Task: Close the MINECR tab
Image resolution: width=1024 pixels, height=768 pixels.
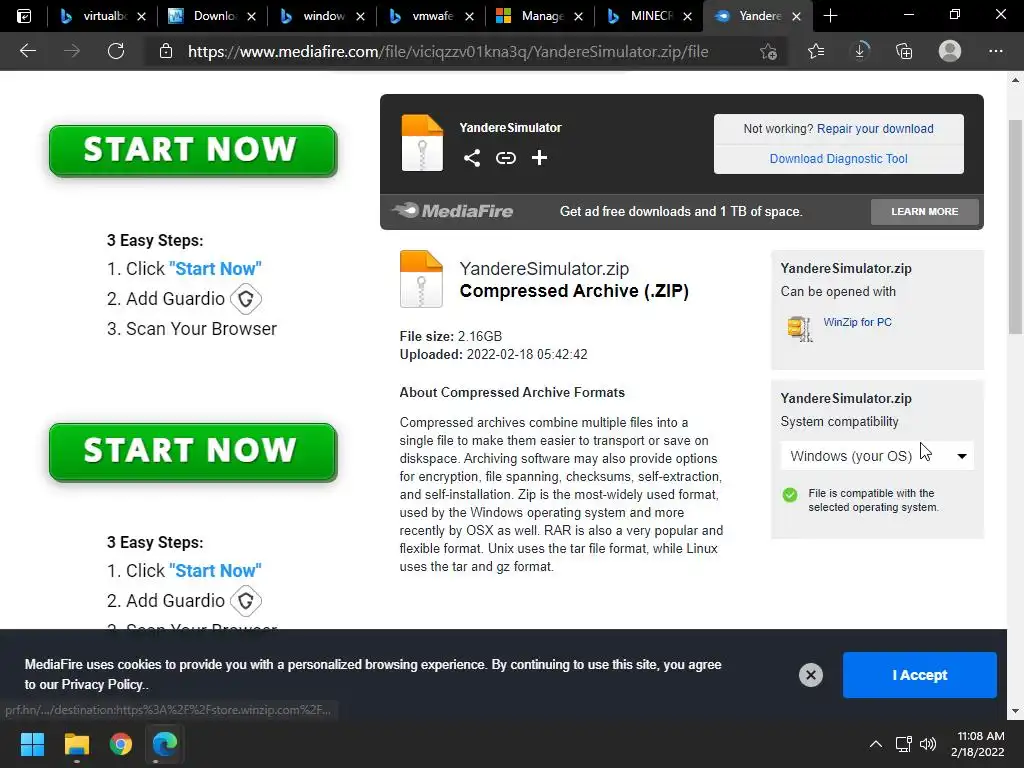Action: [x=687, y=16]
